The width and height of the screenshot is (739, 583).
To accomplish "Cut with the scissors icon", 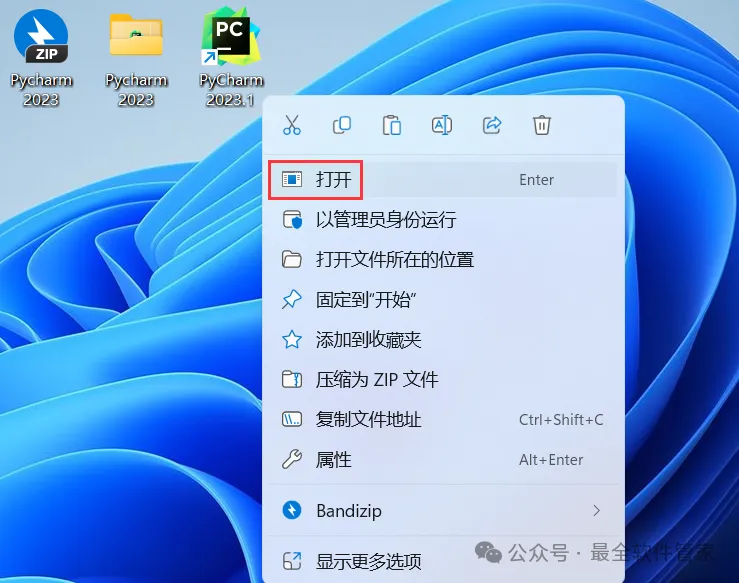I will coord(292,125).
